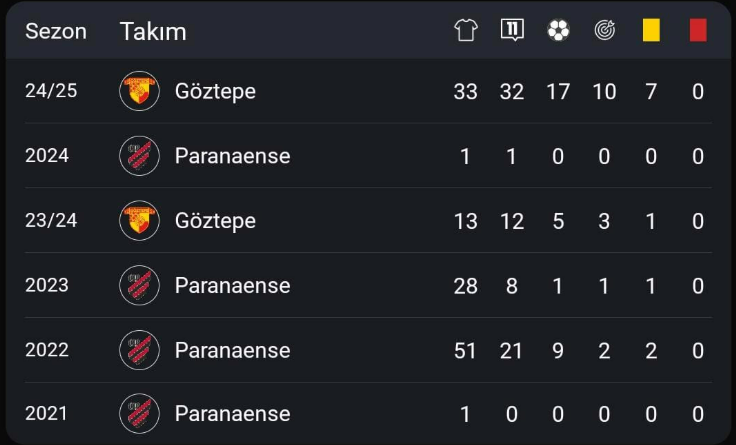Click the target assists column icon
736x445 pixels.
[605, 31]
